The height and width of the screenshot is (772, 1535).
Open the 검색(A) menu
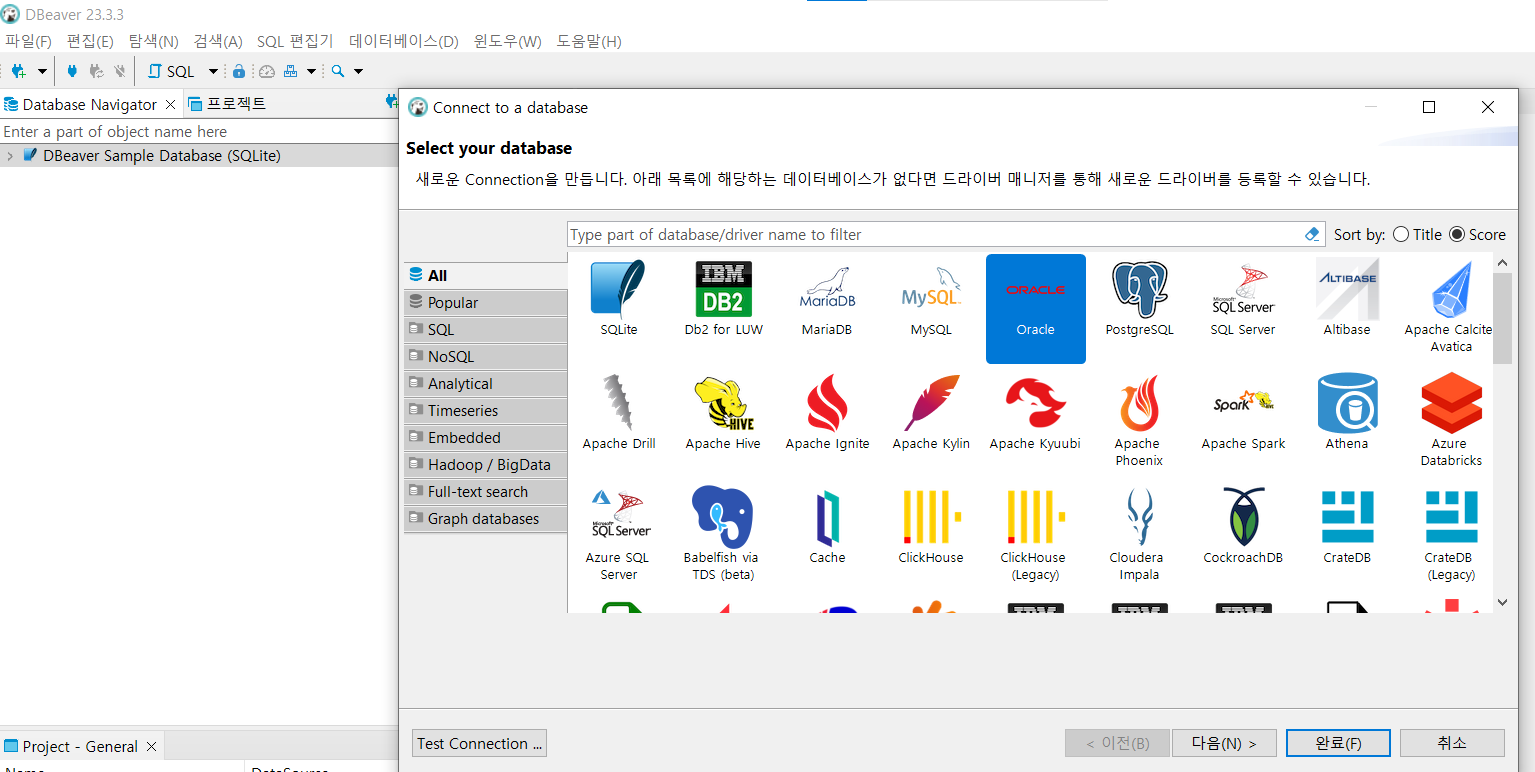pos(218,41)
